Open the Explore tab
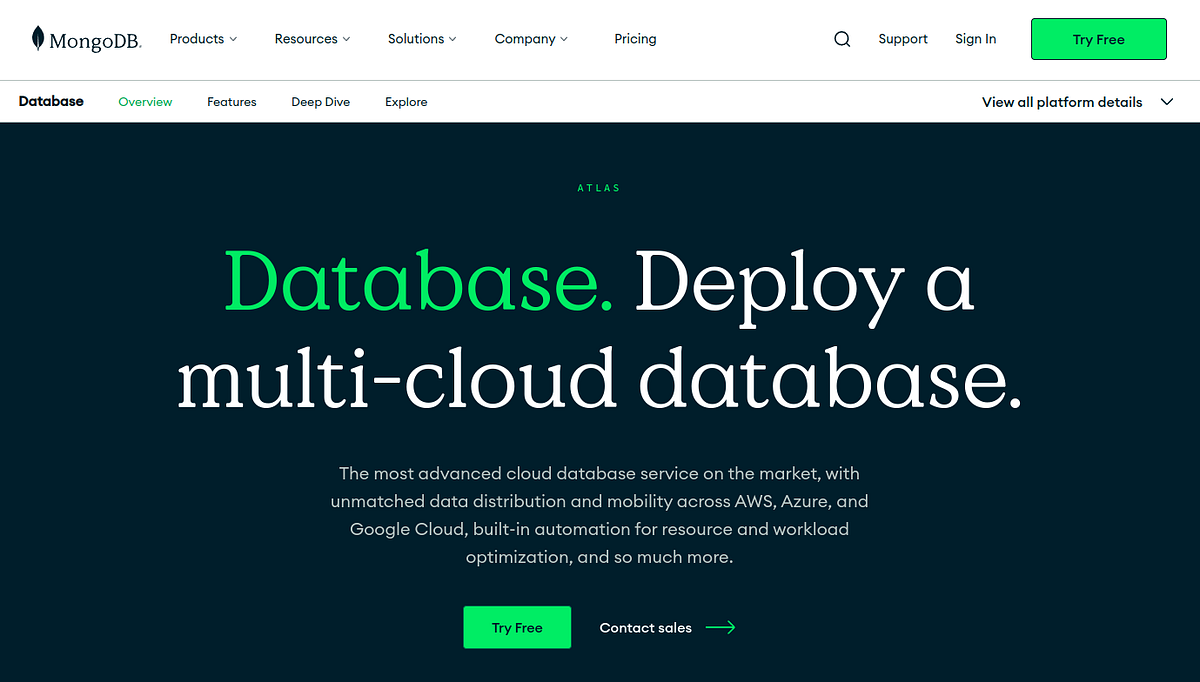Viewport: 1200px width, 682px height. click(x=405, y=101)
